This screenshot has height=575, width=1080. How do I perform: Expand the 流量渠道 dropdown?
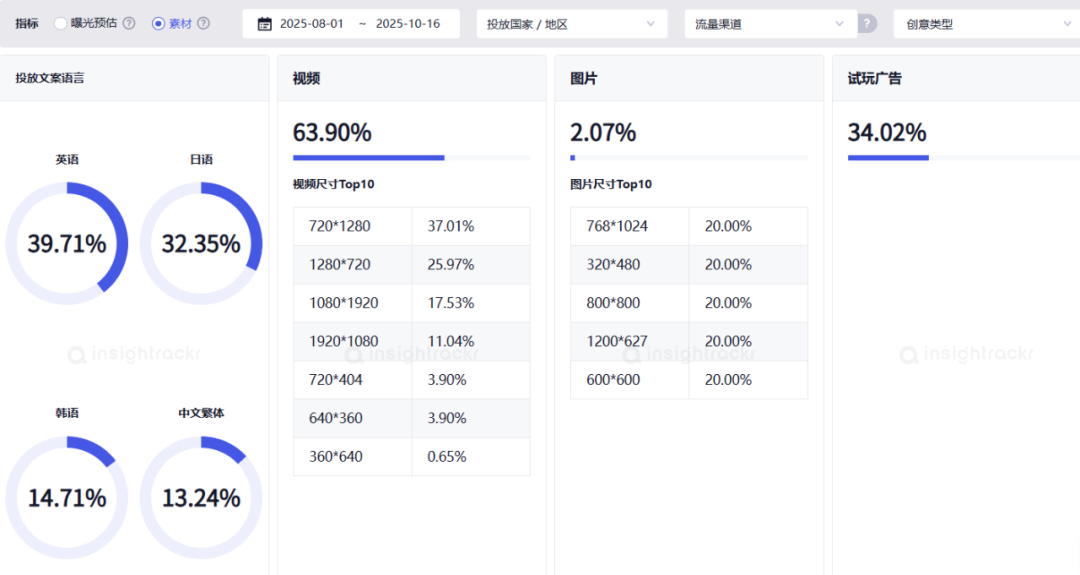tap(770, 24)
